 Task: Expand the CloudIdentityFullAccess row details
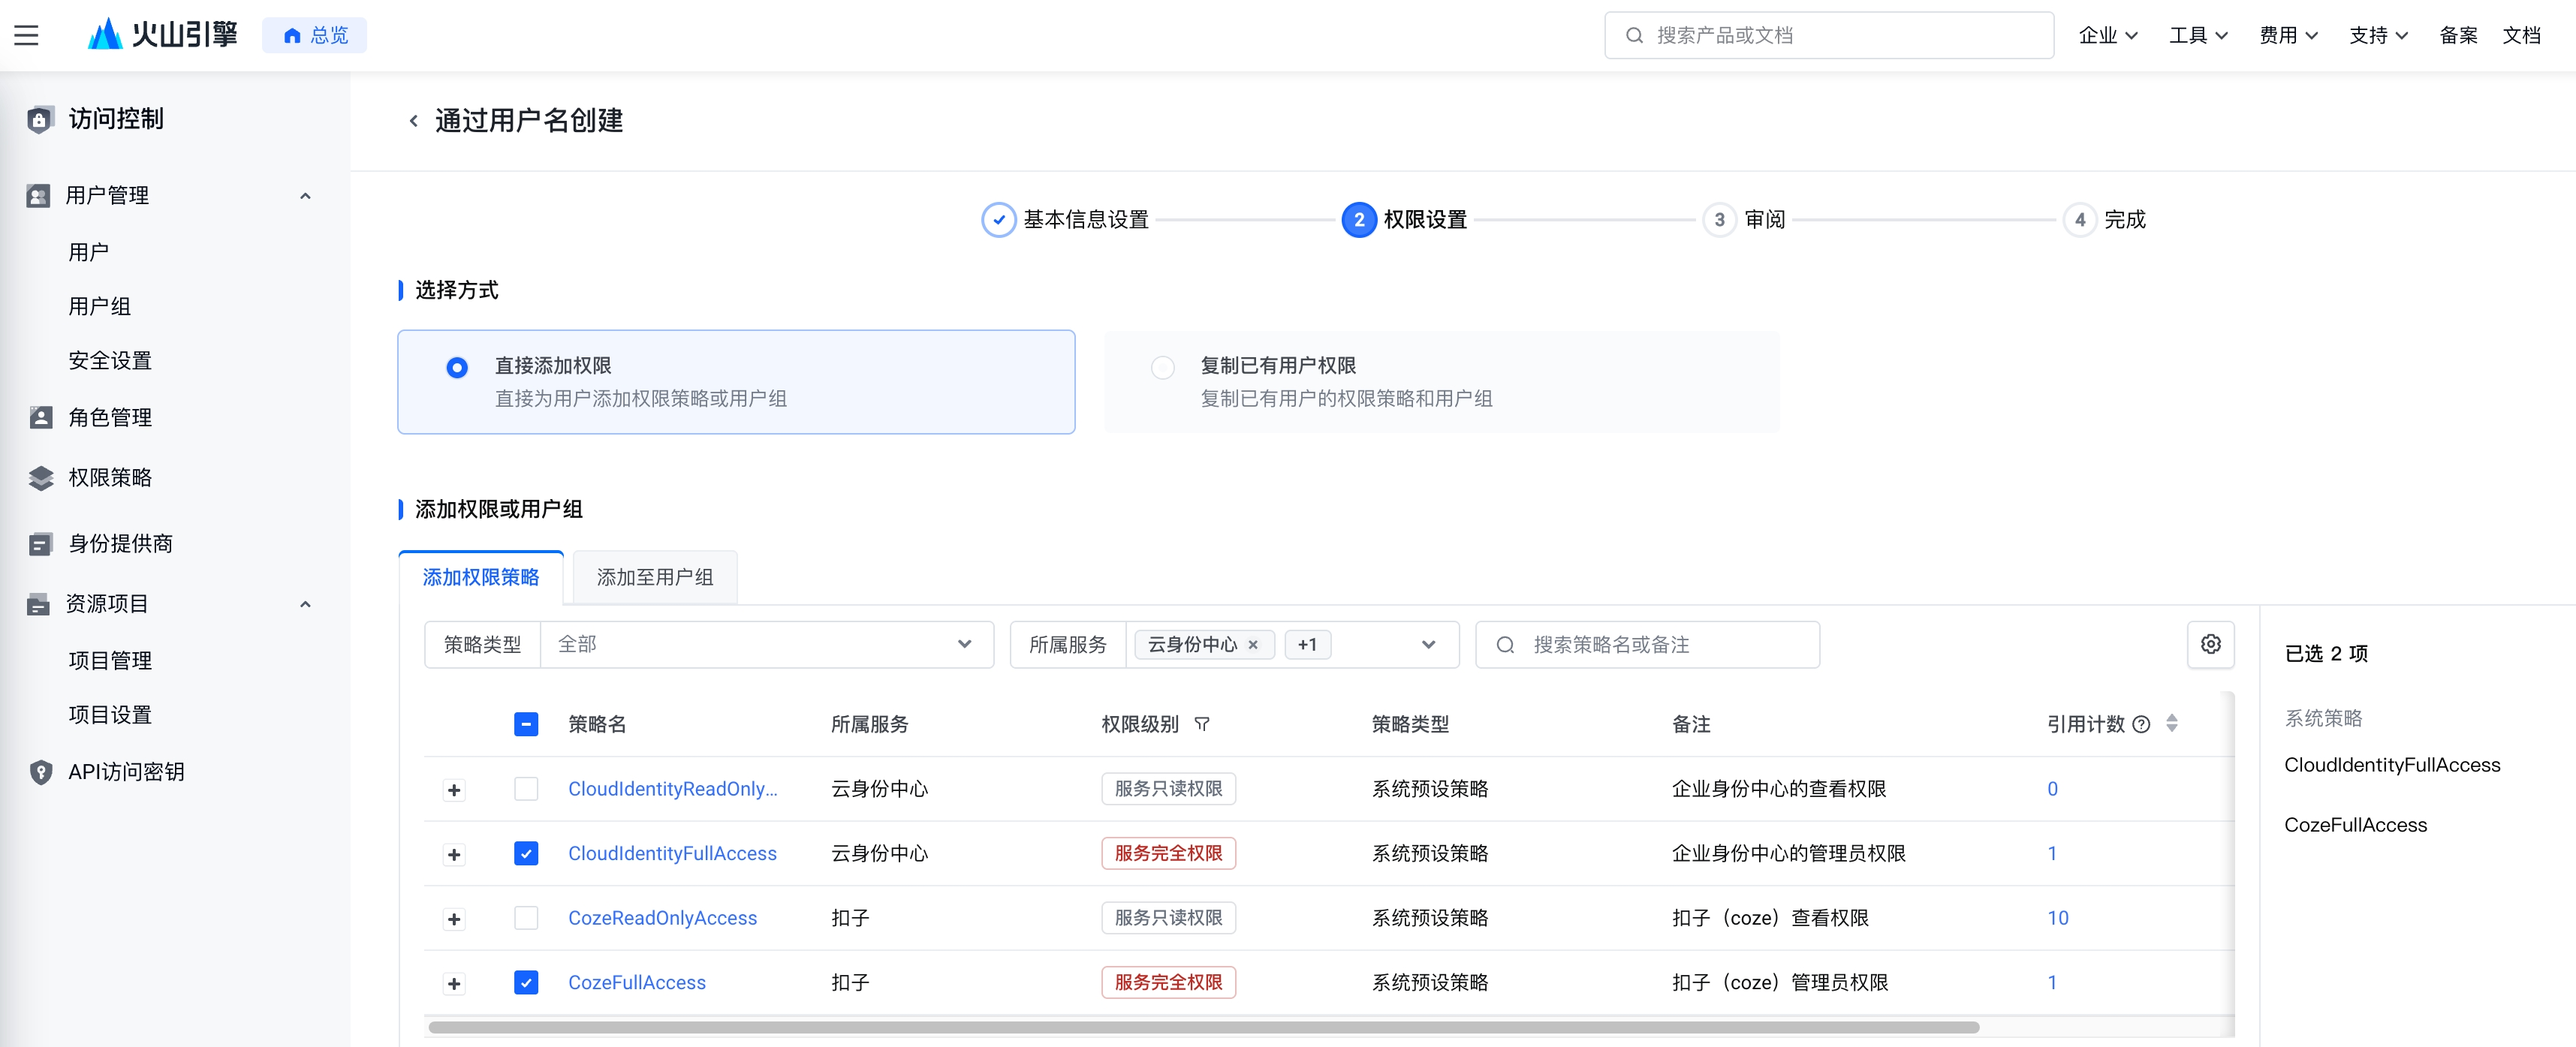click(454, 854)
